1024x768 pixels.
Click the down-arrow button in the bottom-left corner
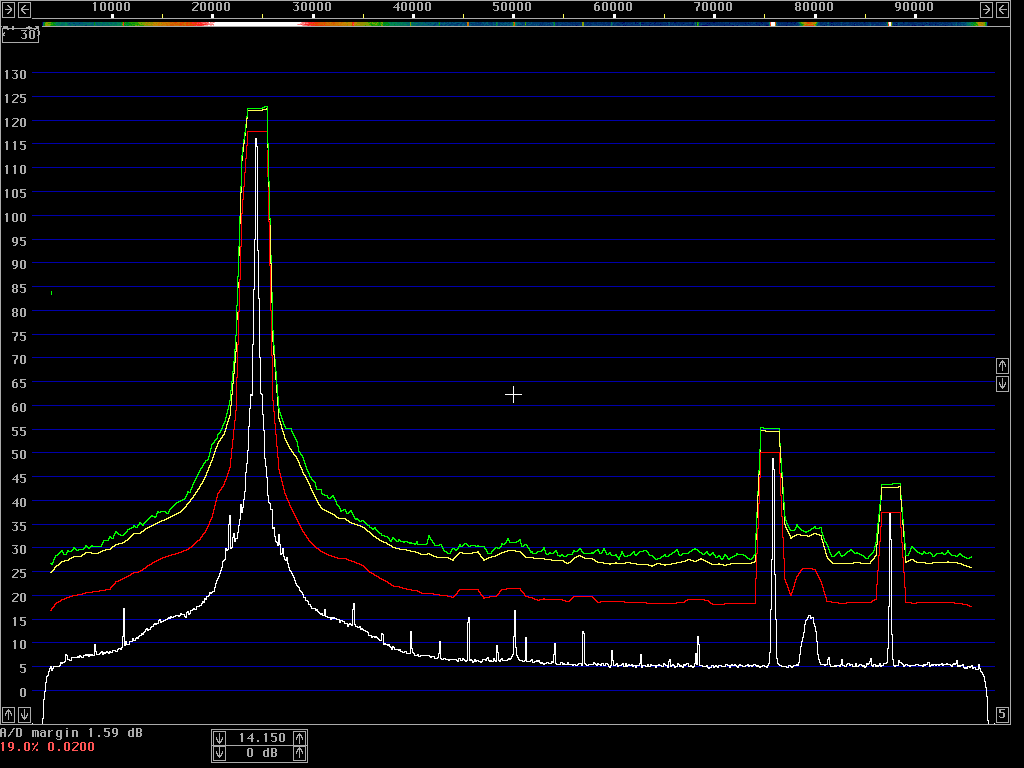coord(24,714)
